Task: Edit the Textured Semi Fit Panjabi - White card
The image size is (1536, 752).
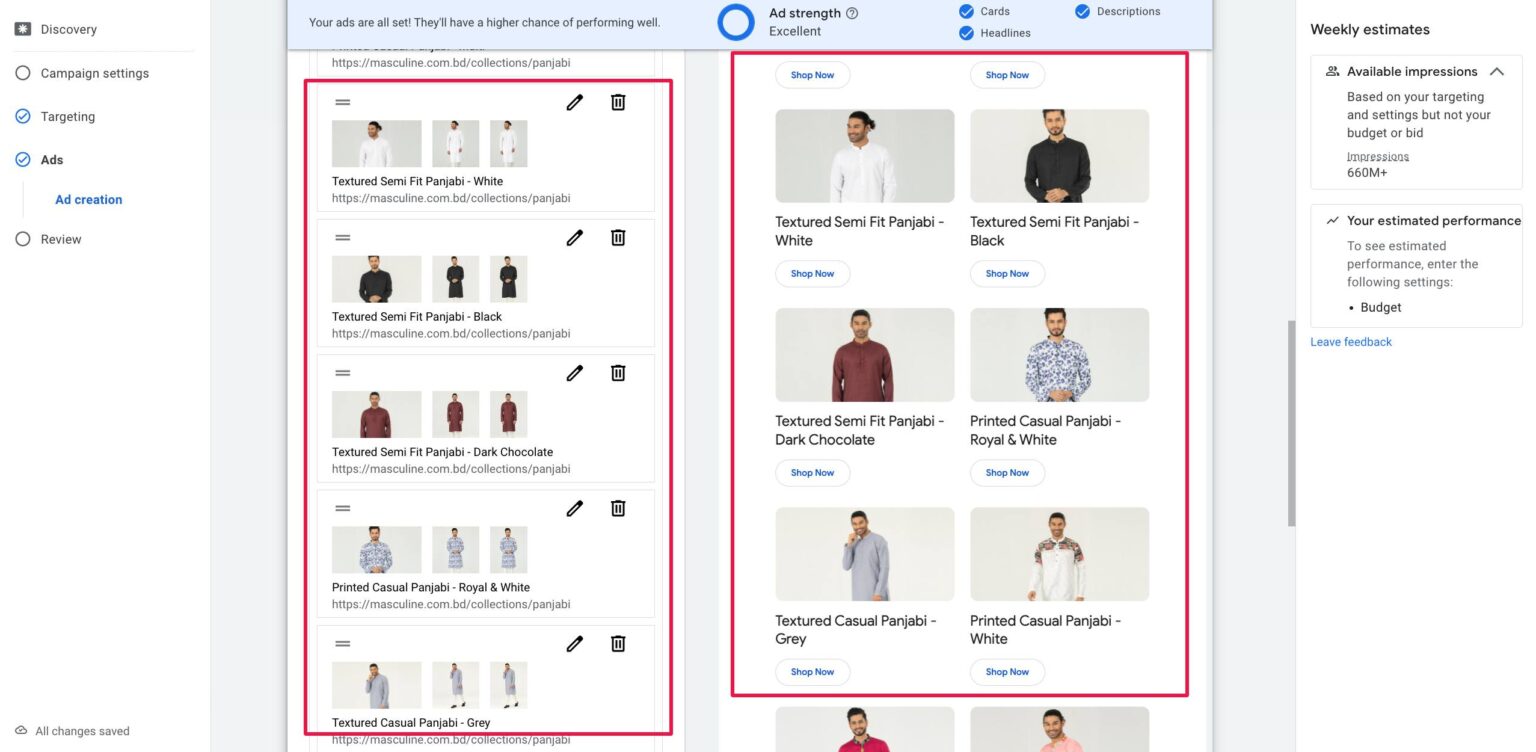Action: (x=574, y=102)
